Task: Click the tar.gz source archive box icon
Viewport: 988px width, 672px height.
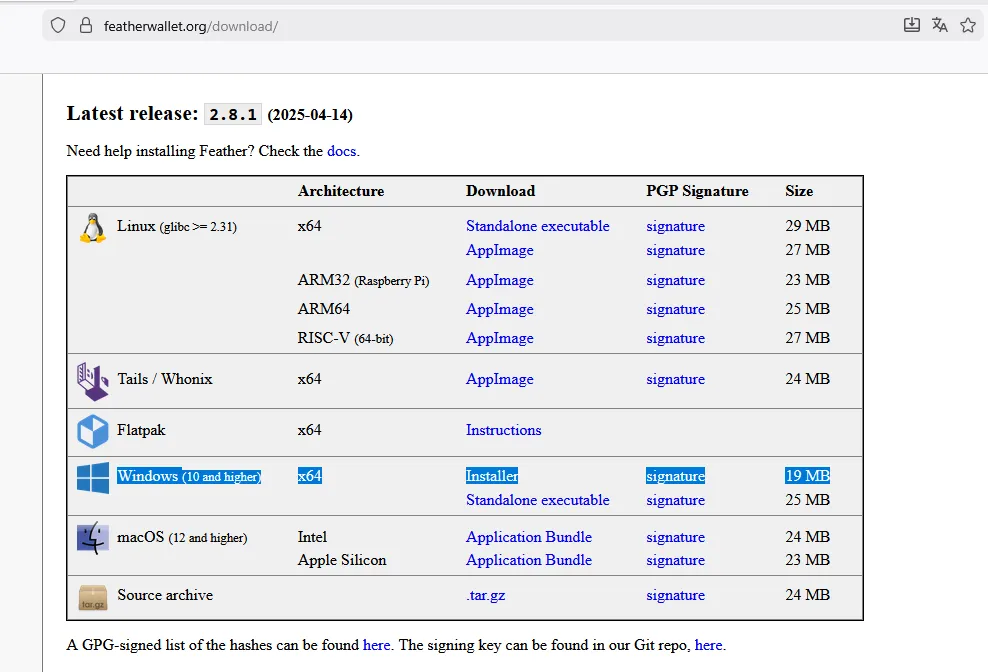Action: click(x=93, y=598)
